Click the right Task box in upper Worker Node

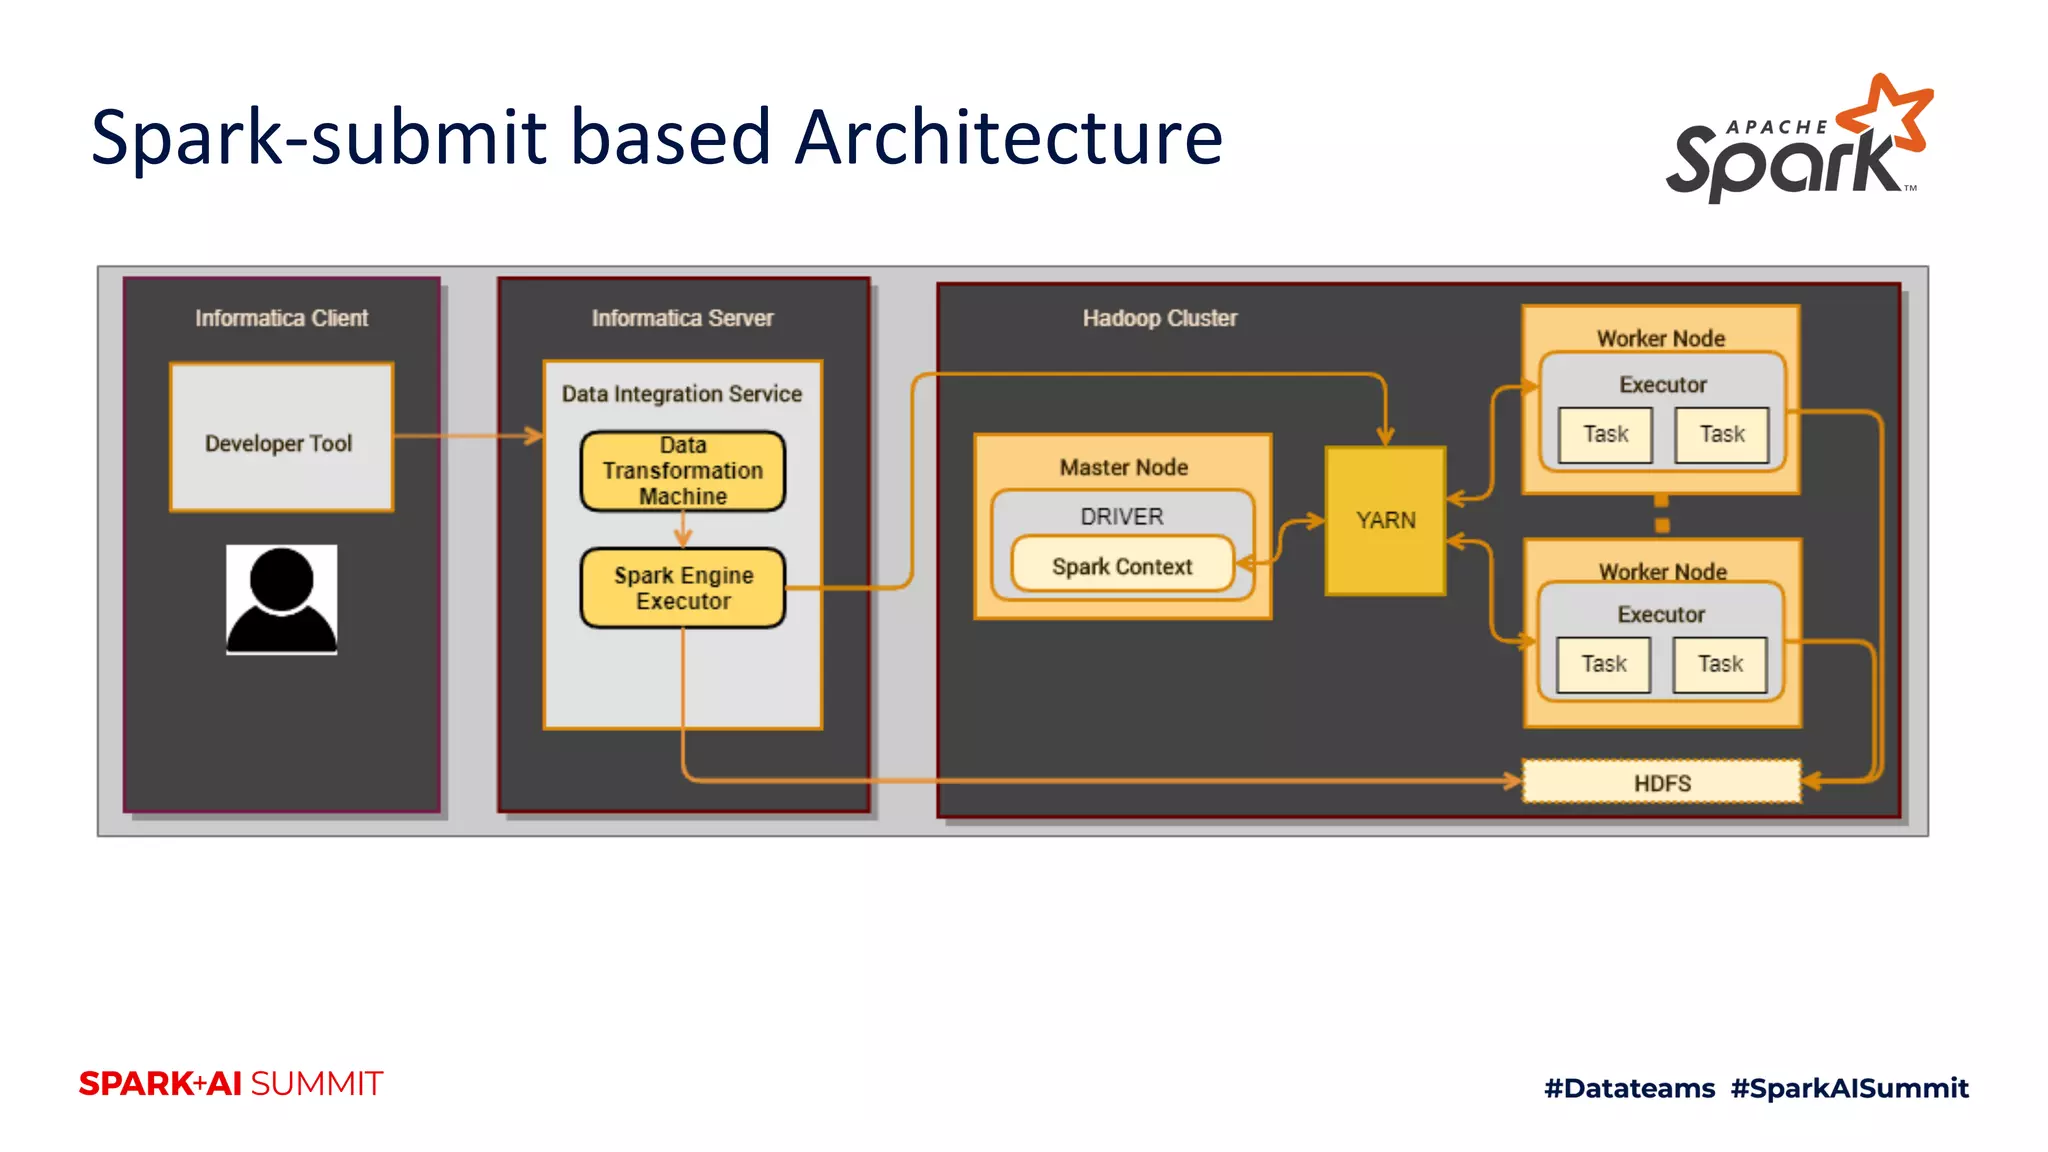[x=1722, y=435]
